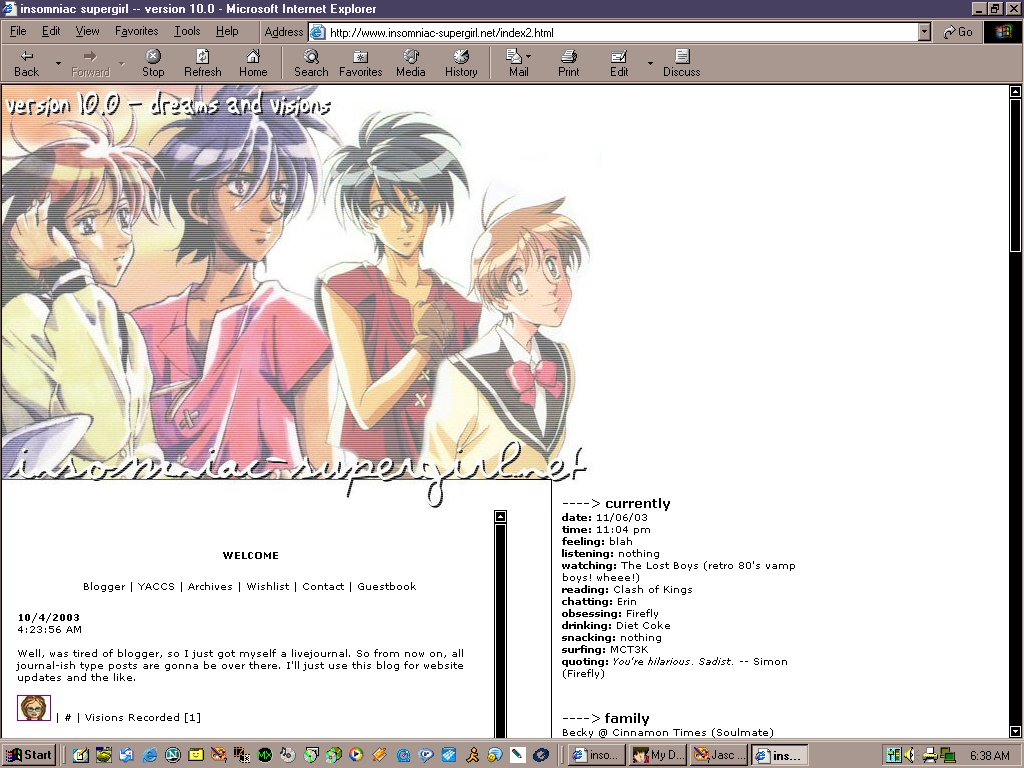Screen dimensions: 1024x768
Task: Open the Discuss toolbar button
Action: coord(681,63)
